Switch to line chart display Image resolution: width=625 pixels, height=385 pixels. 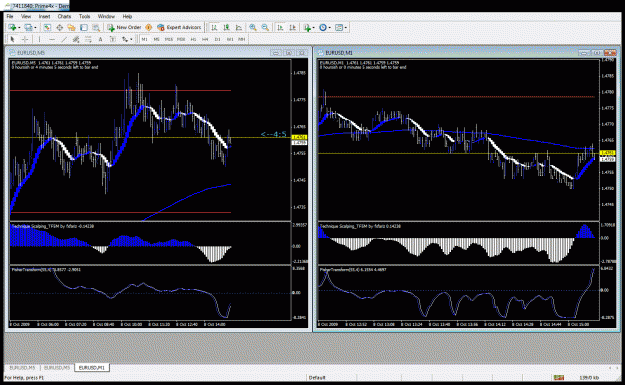coord(239,28)
